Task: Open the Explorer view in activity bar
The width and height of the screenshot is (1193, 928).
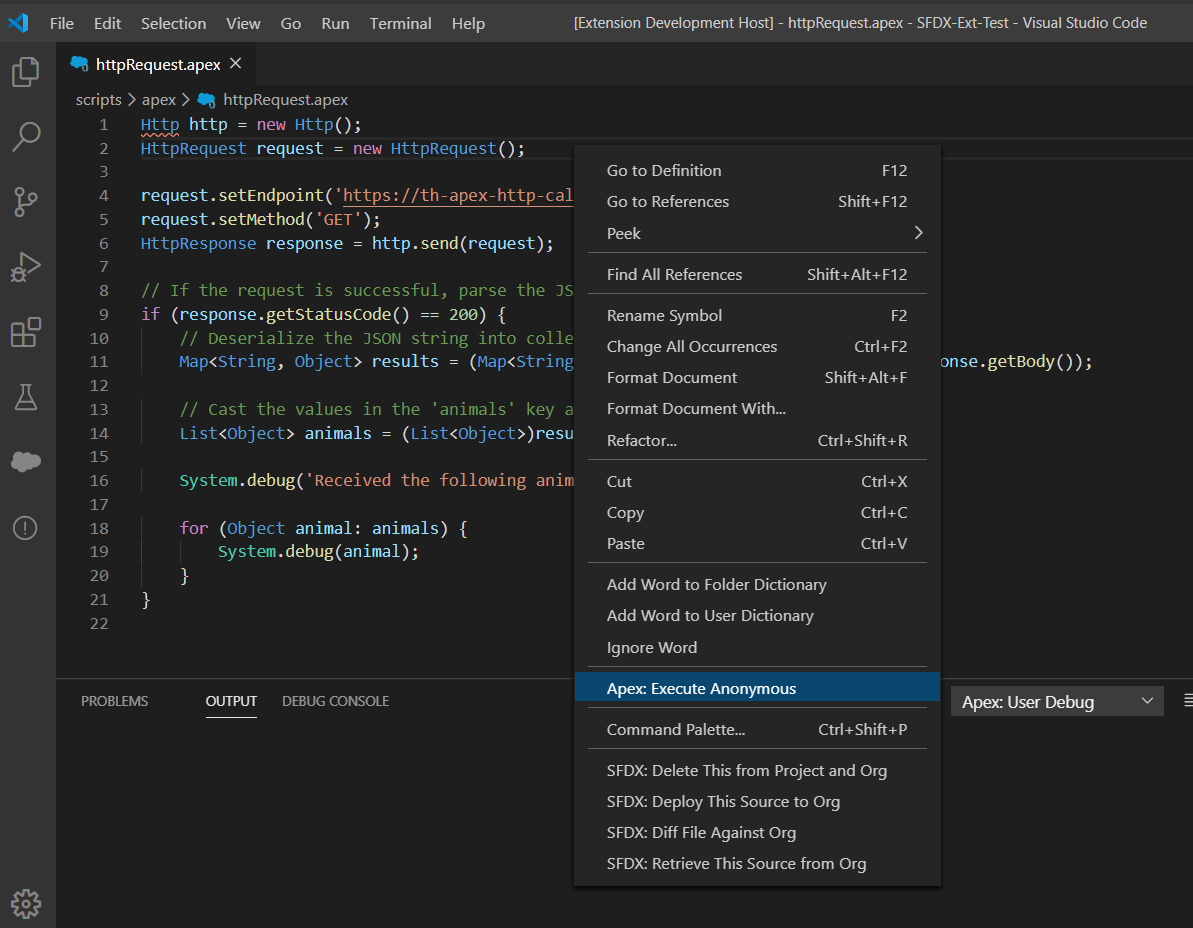Action: pos(26,72)
